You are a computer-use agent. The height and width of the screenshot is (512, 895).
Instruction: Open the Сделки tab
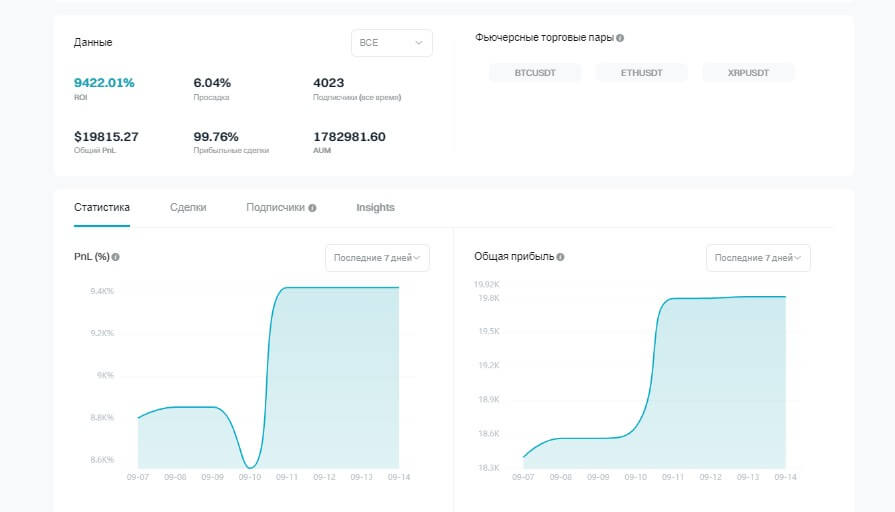click(x=188, y=208)
